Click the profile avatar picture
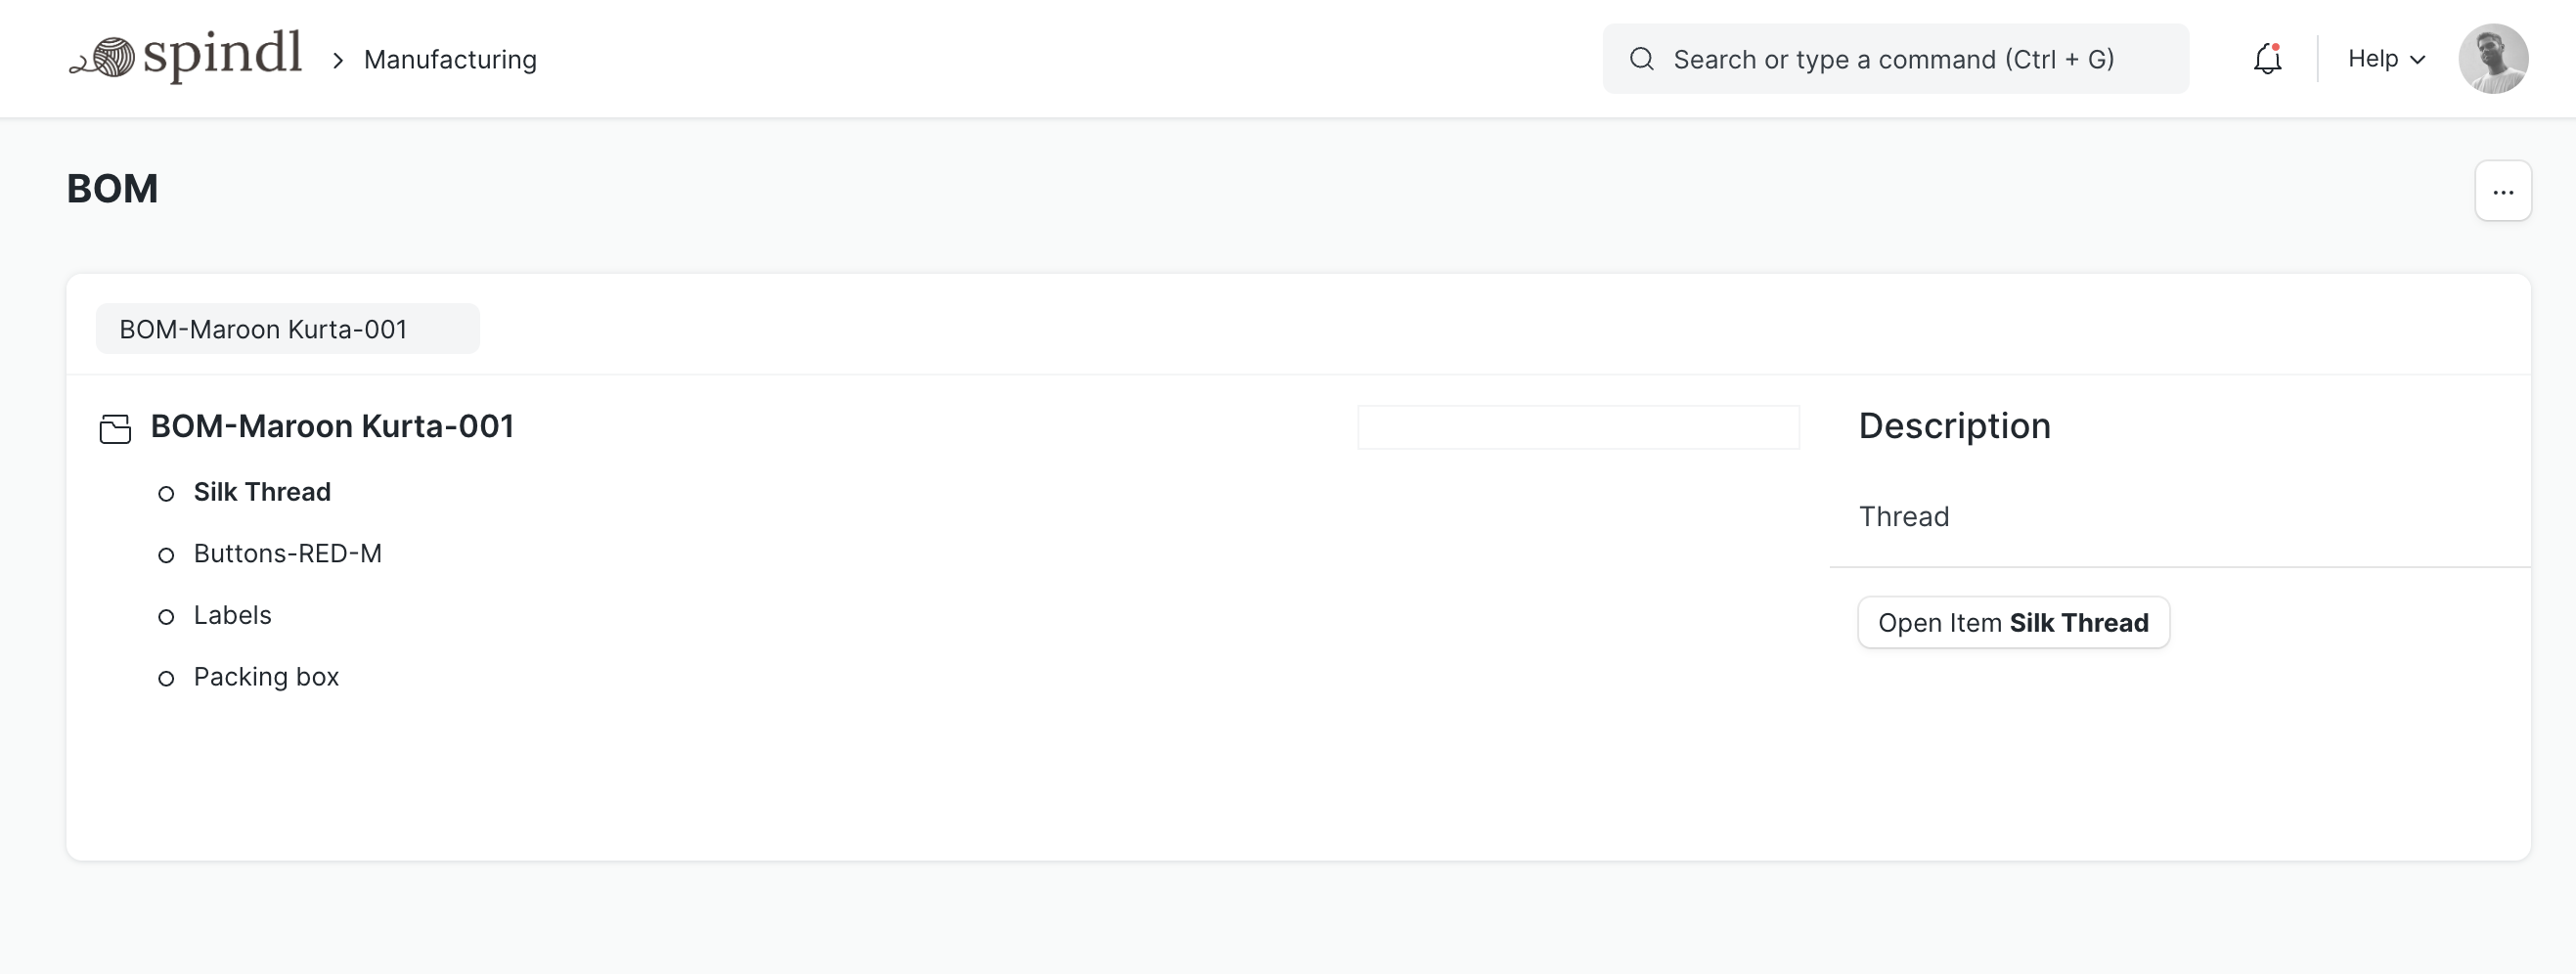Image resolution: width=2576 pixels, height=974 pixels. [2494, 58]
